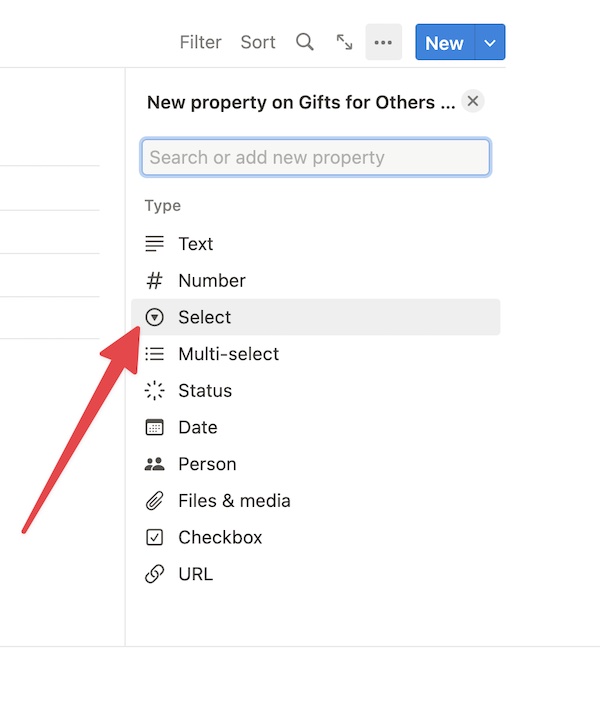
Task: Click the blue New button
Action: (x=445, y=42)
